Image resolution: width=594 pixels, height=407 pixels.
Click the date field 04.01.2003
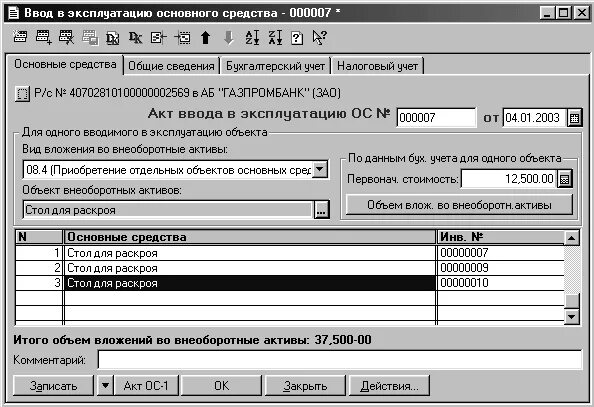coord(535,117)
